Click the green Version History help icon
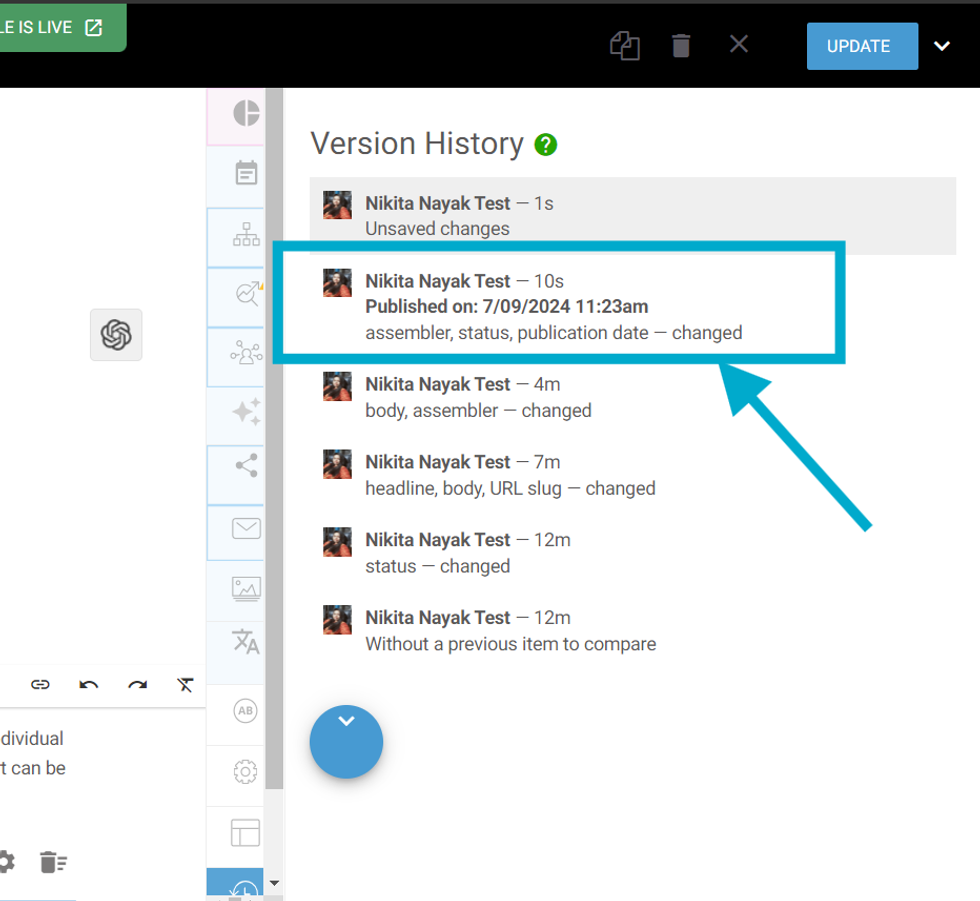This screenshot has width=980, height=901. tap(545, 145)
